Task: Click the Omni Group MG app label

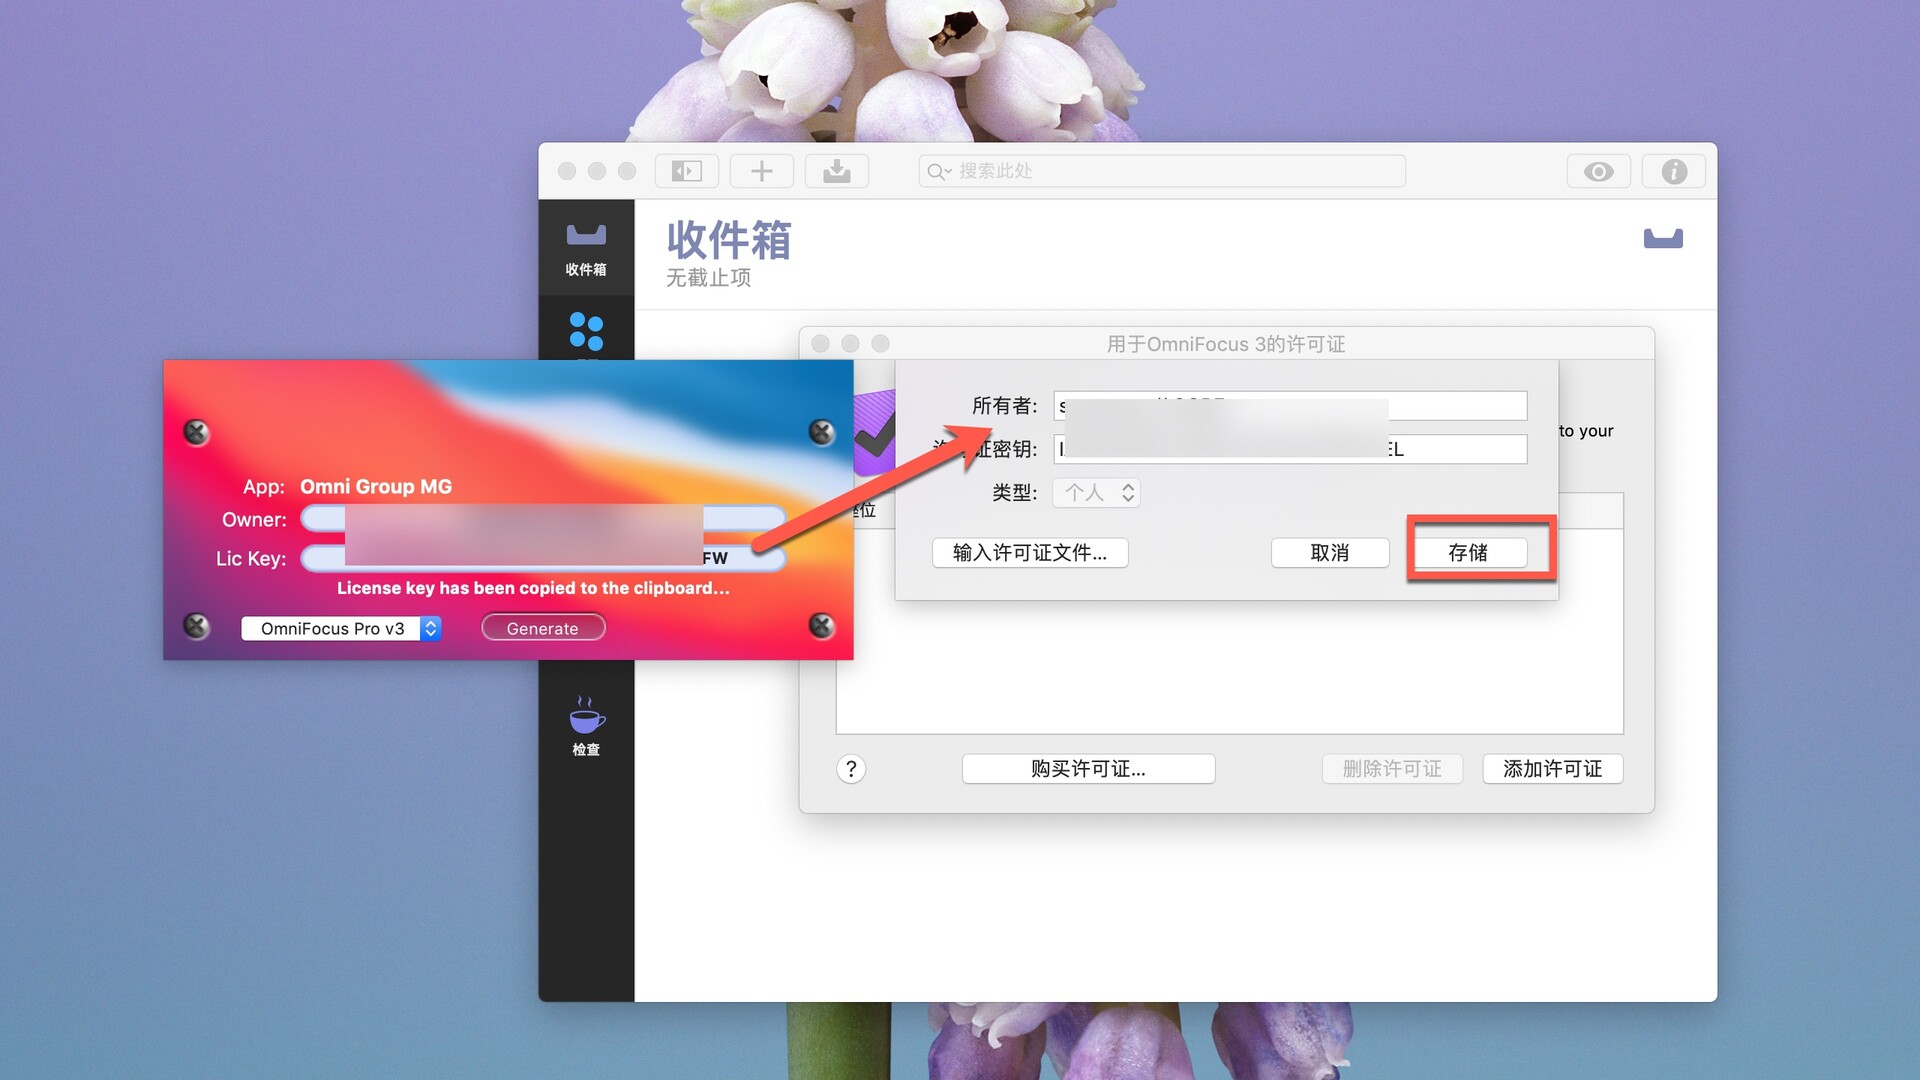Action: point(376,487)
